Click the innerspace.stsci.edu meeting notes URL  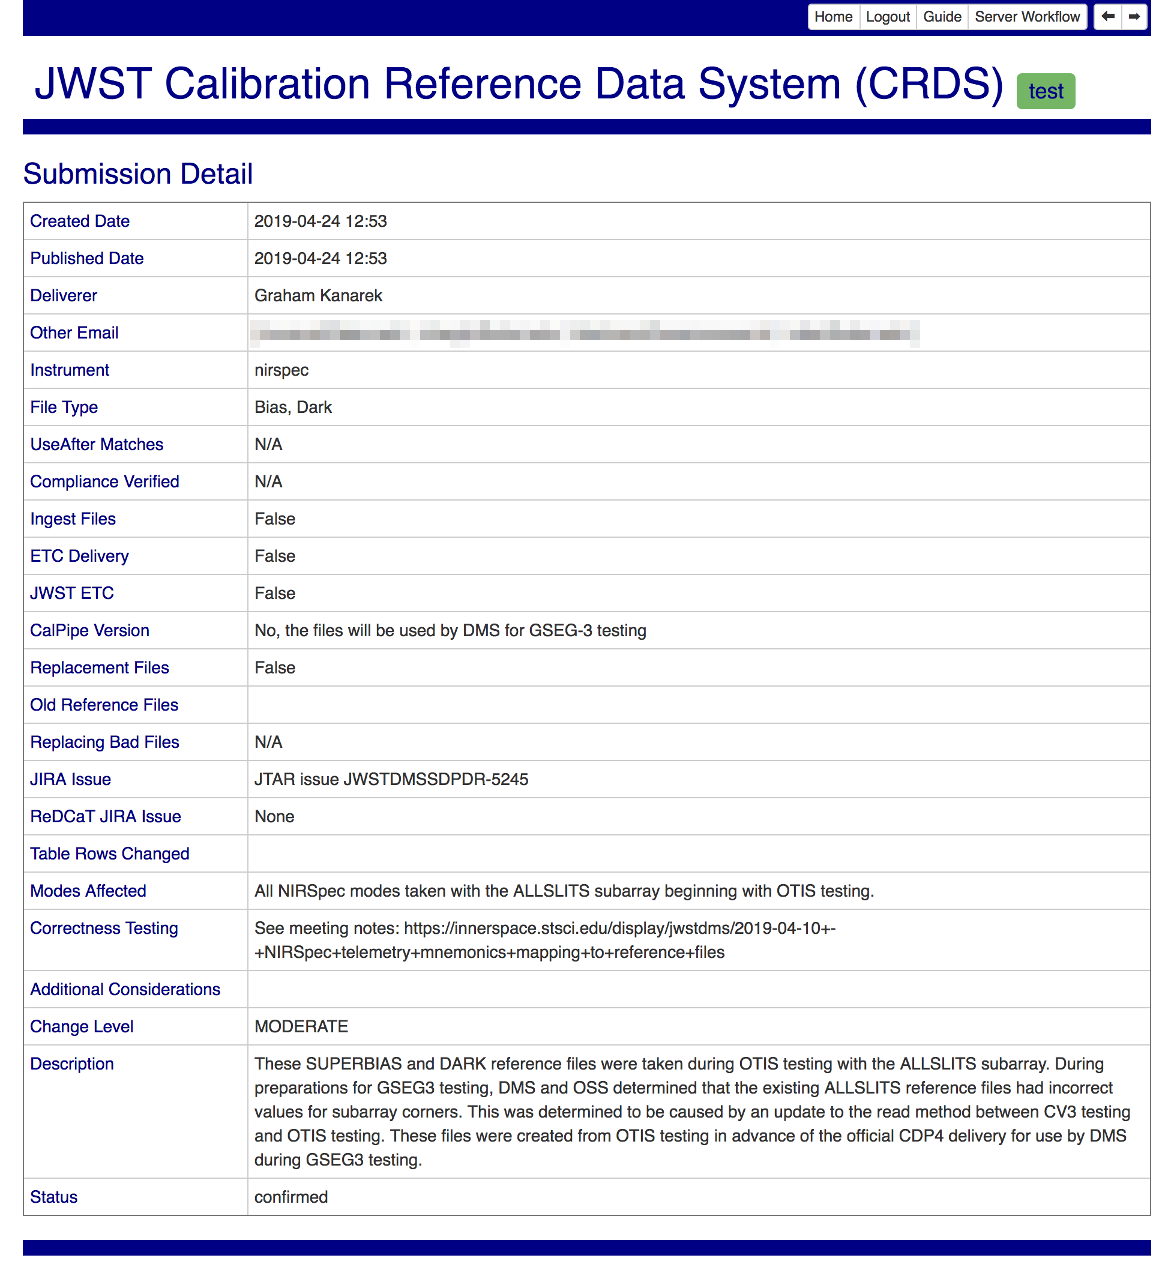coord(545,940)
